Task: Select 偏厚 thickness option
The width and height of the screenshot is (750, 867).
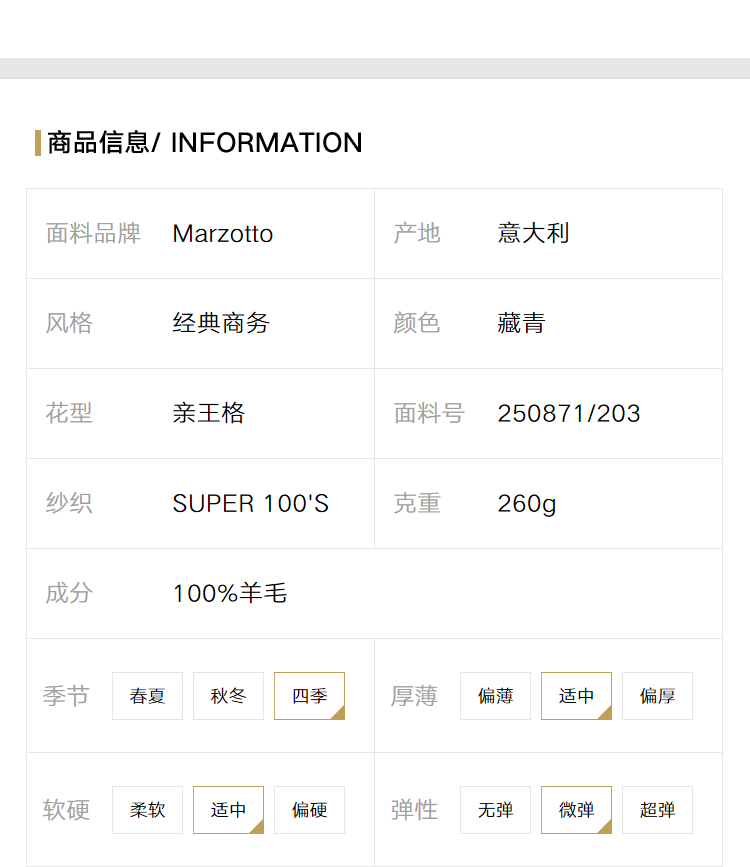Action: (x=658, y=696)
